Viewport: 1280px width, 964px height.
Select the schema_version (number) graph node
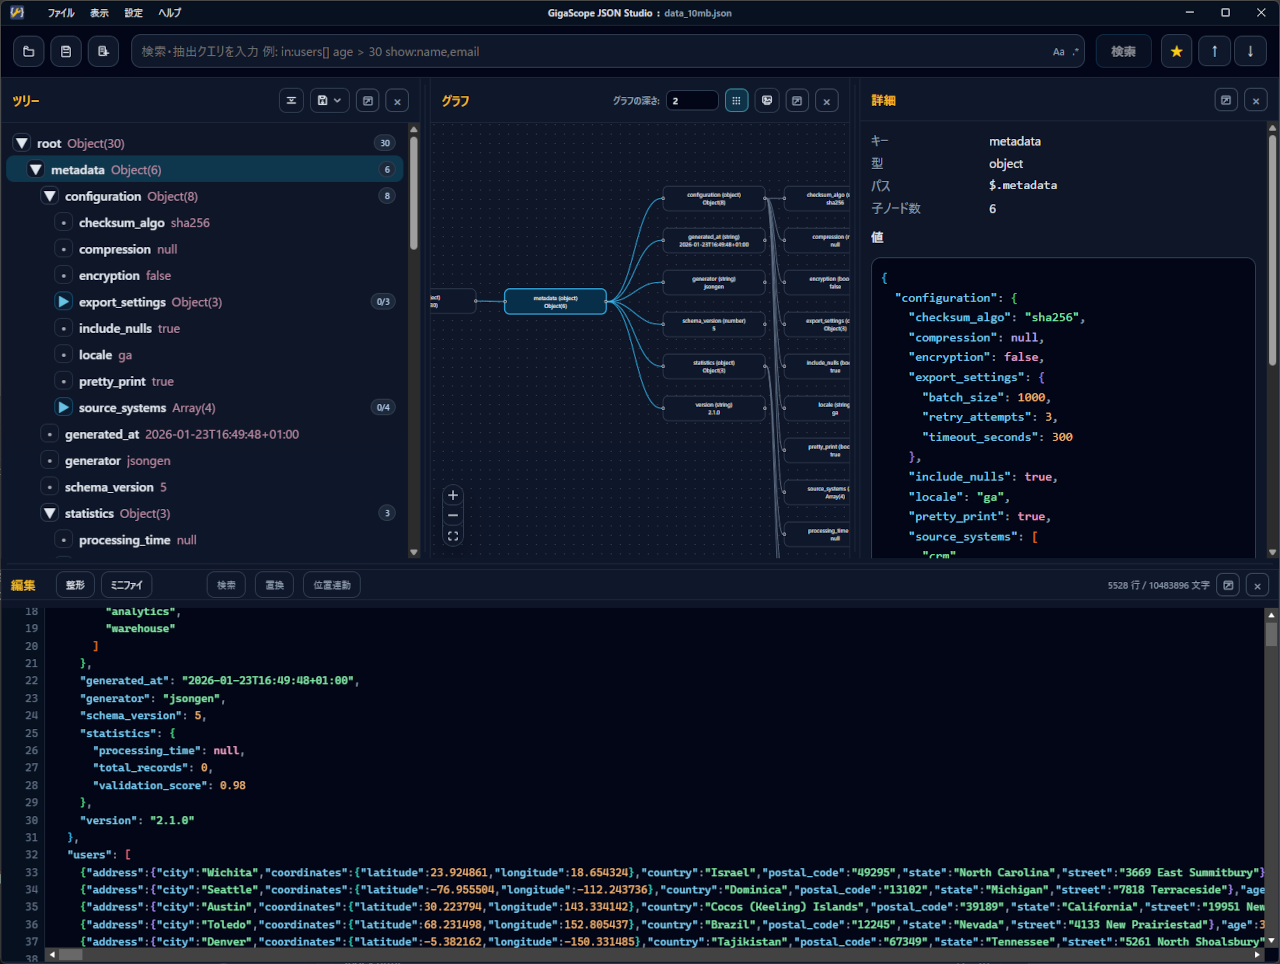pyautogui.click(x=714, y=324)
